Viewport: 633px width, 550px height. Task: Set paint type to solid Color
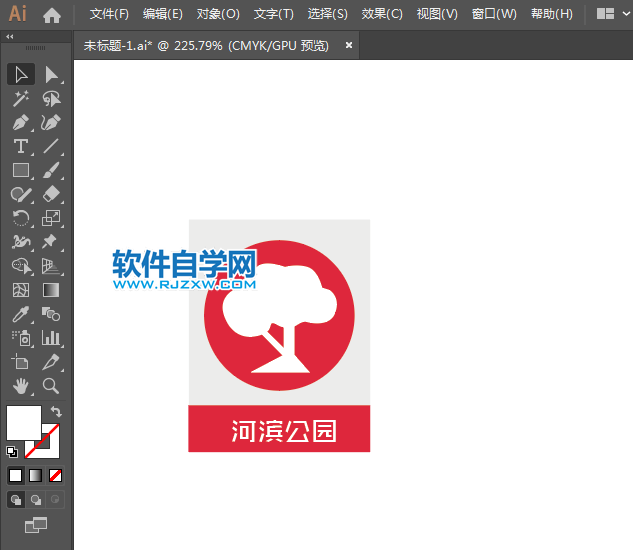point(15,476)
